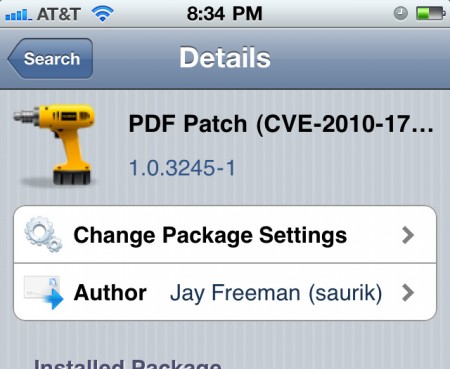Tap the cellular signal bars icon
This screenshot has height=369, width=450.
19,15
